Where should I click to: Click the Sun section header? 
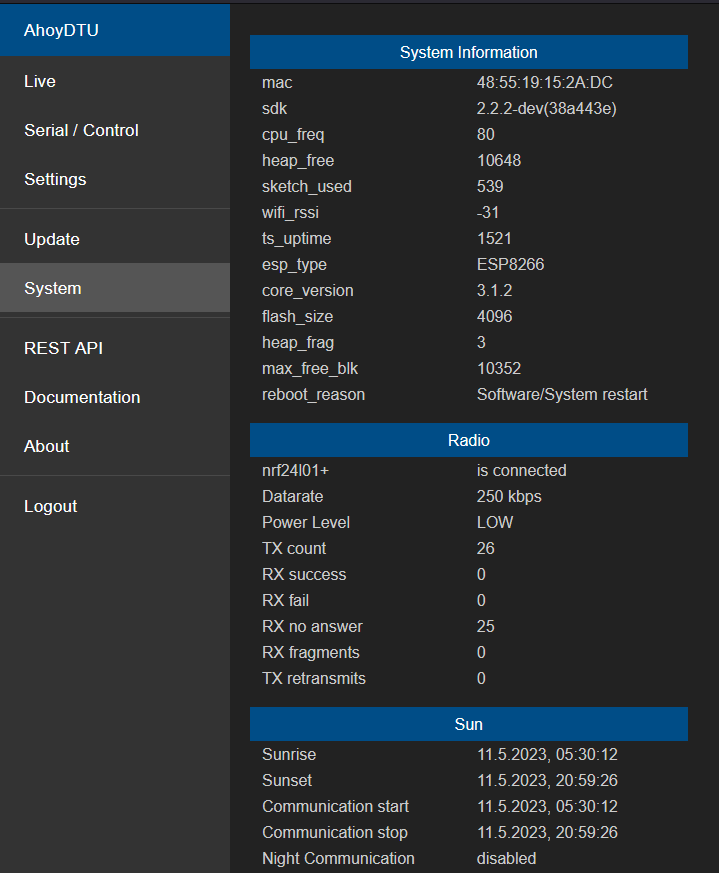click(468, 724)
